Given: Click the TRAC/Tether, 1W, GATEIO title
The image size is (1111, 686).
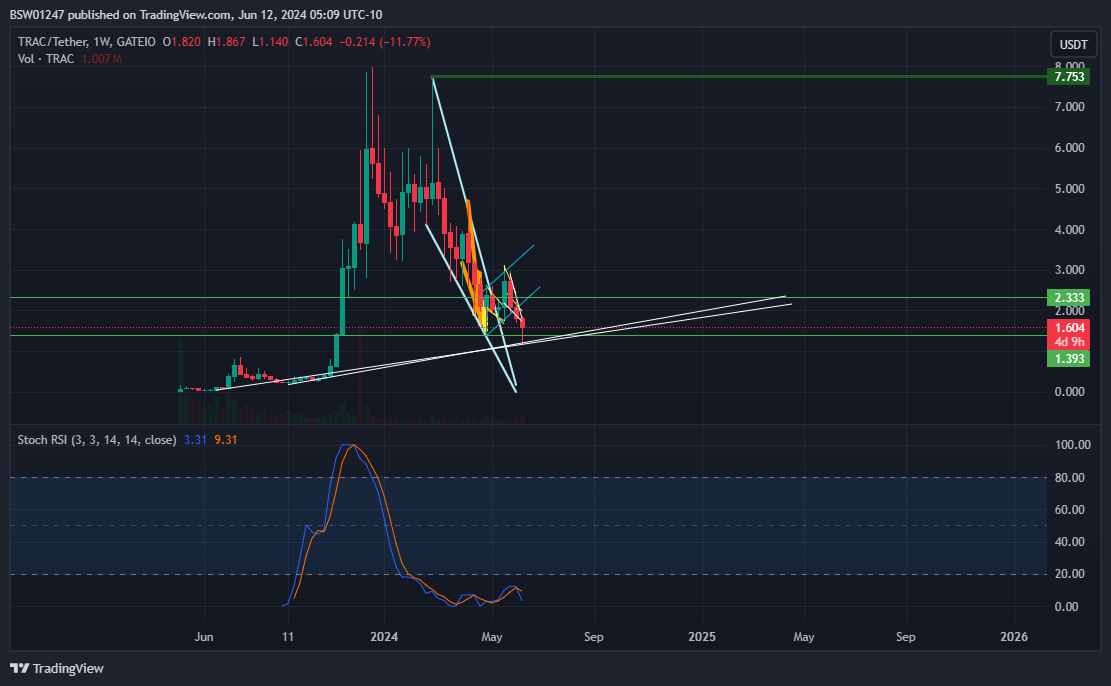Looking at the screenshot, I should coord(86,42).
